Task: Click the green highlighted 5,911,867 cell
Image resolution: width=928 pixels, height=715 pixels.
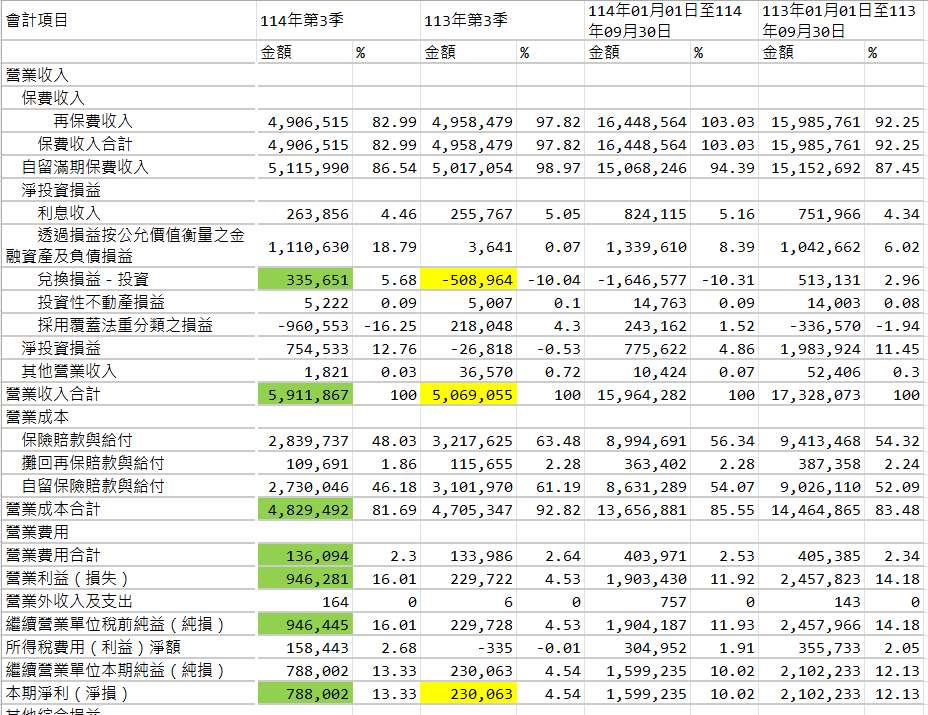Action: (x=305, y=394)
